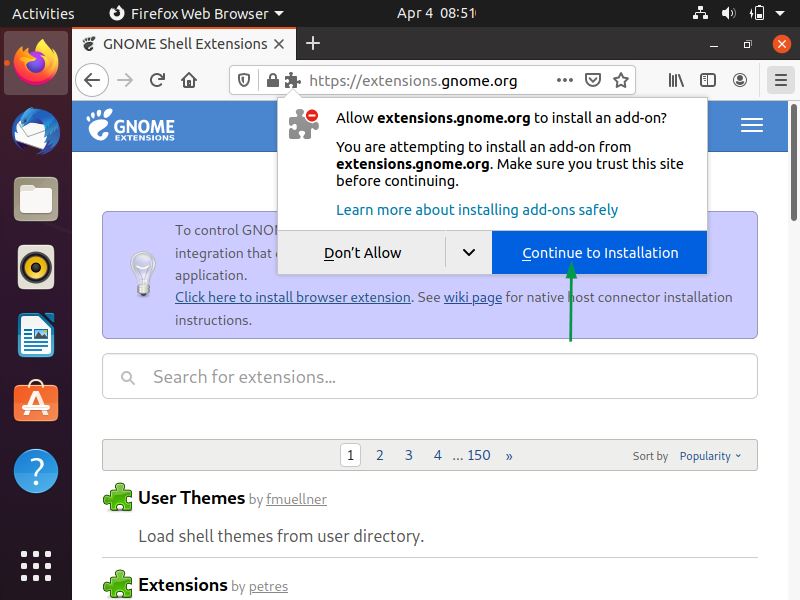The width and height of the screenshot is (800, 600).
Task: Click the browser Back arrow button
Action: (92, 80)
